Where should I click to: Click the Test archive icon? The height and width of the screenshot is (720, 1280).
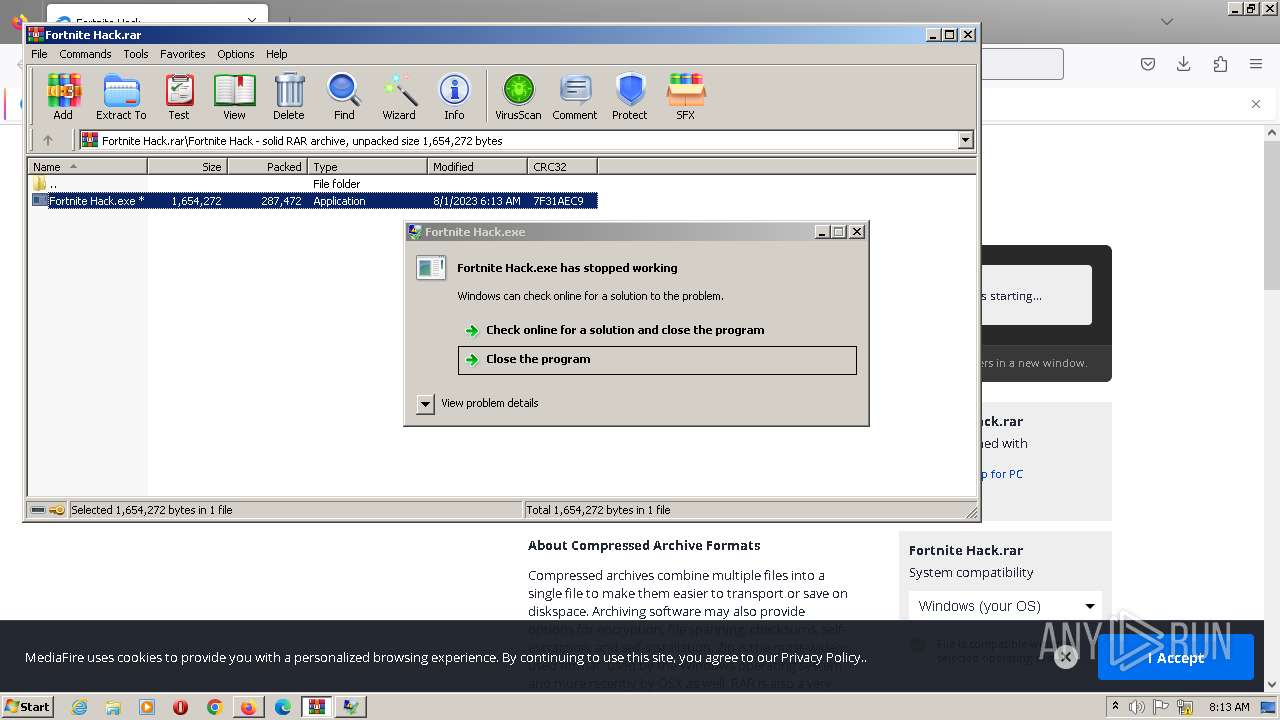click(x=179, y=97)
